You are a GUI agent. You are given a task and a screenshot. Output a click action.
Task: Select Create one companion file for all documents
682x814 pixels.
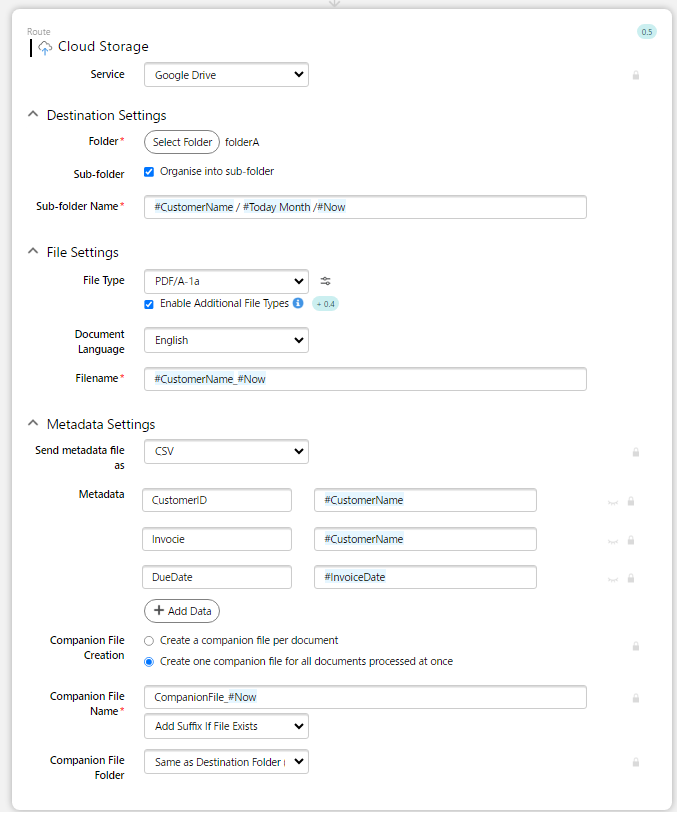pos(149,662)
